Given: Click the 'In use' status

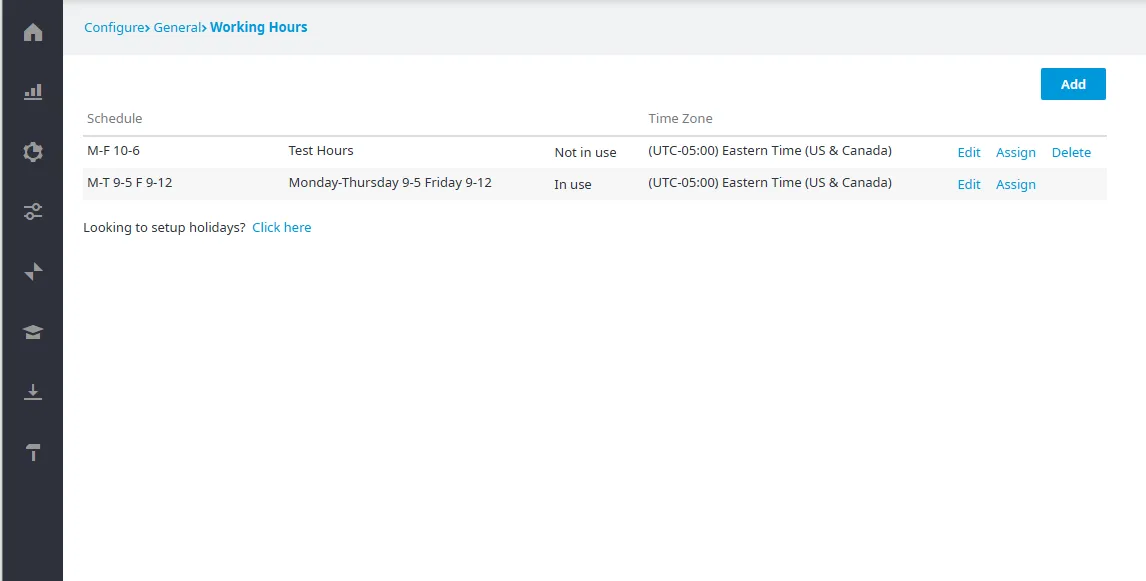Looking at the screenshot, I should pyautogui.click(x=572, y=185).
